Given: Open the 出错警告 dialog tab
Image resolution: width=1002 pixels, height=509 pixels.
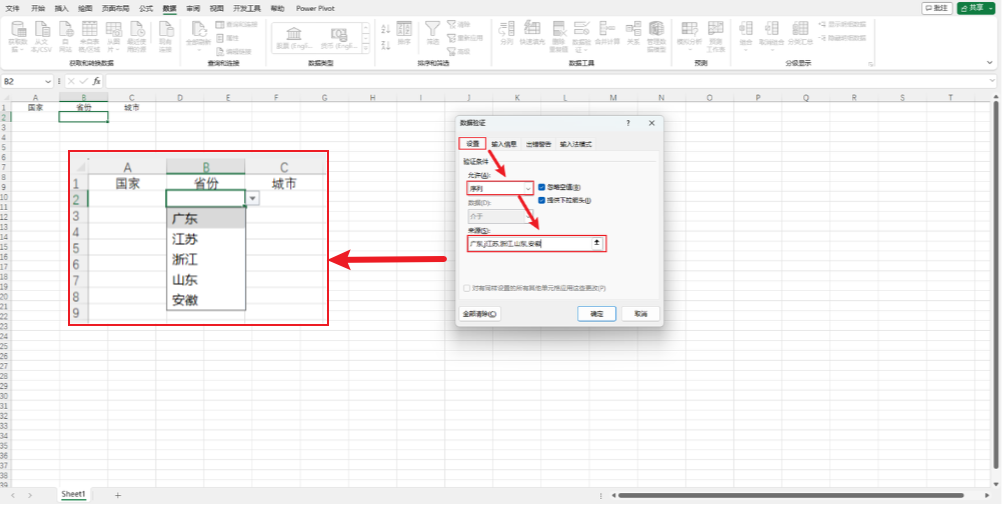Looking at the screenshot, I should point(539,144).
